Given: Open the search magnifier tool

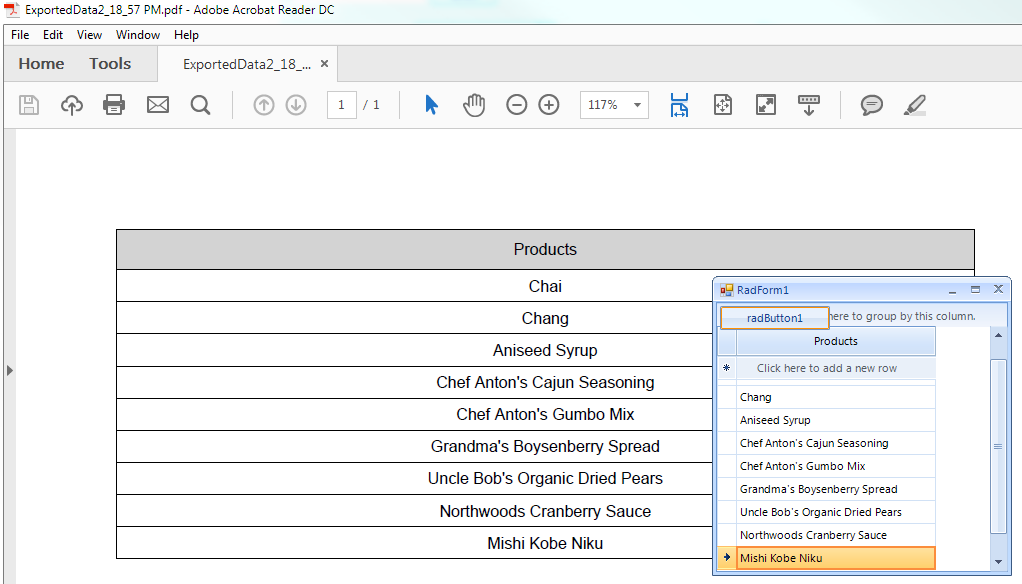Looking at the screenshot, I should [x=201, y=105].
